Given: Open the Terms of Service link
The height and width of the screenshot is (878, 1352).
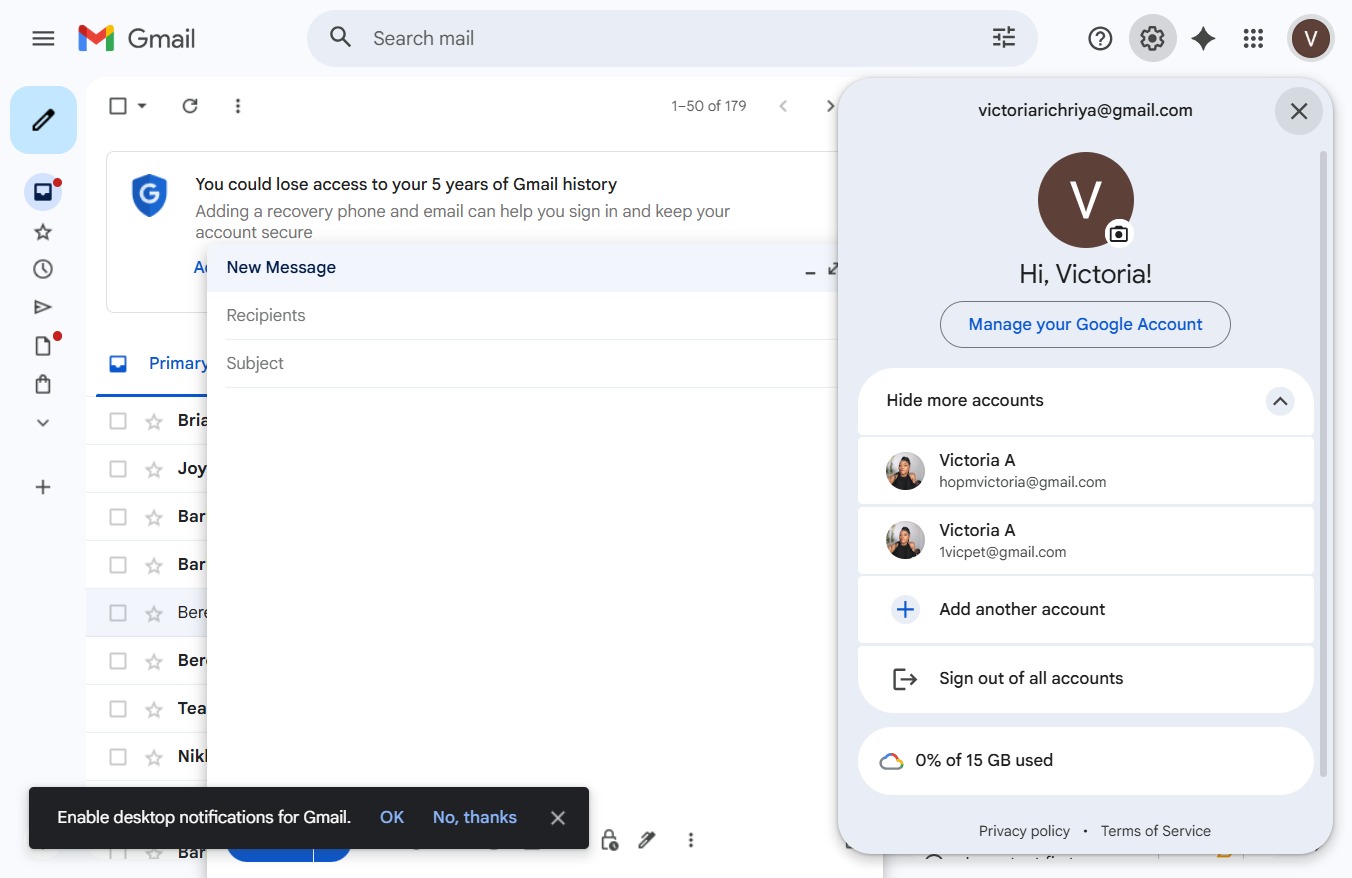Looking at the screenshot, I should pos(1156,831).
